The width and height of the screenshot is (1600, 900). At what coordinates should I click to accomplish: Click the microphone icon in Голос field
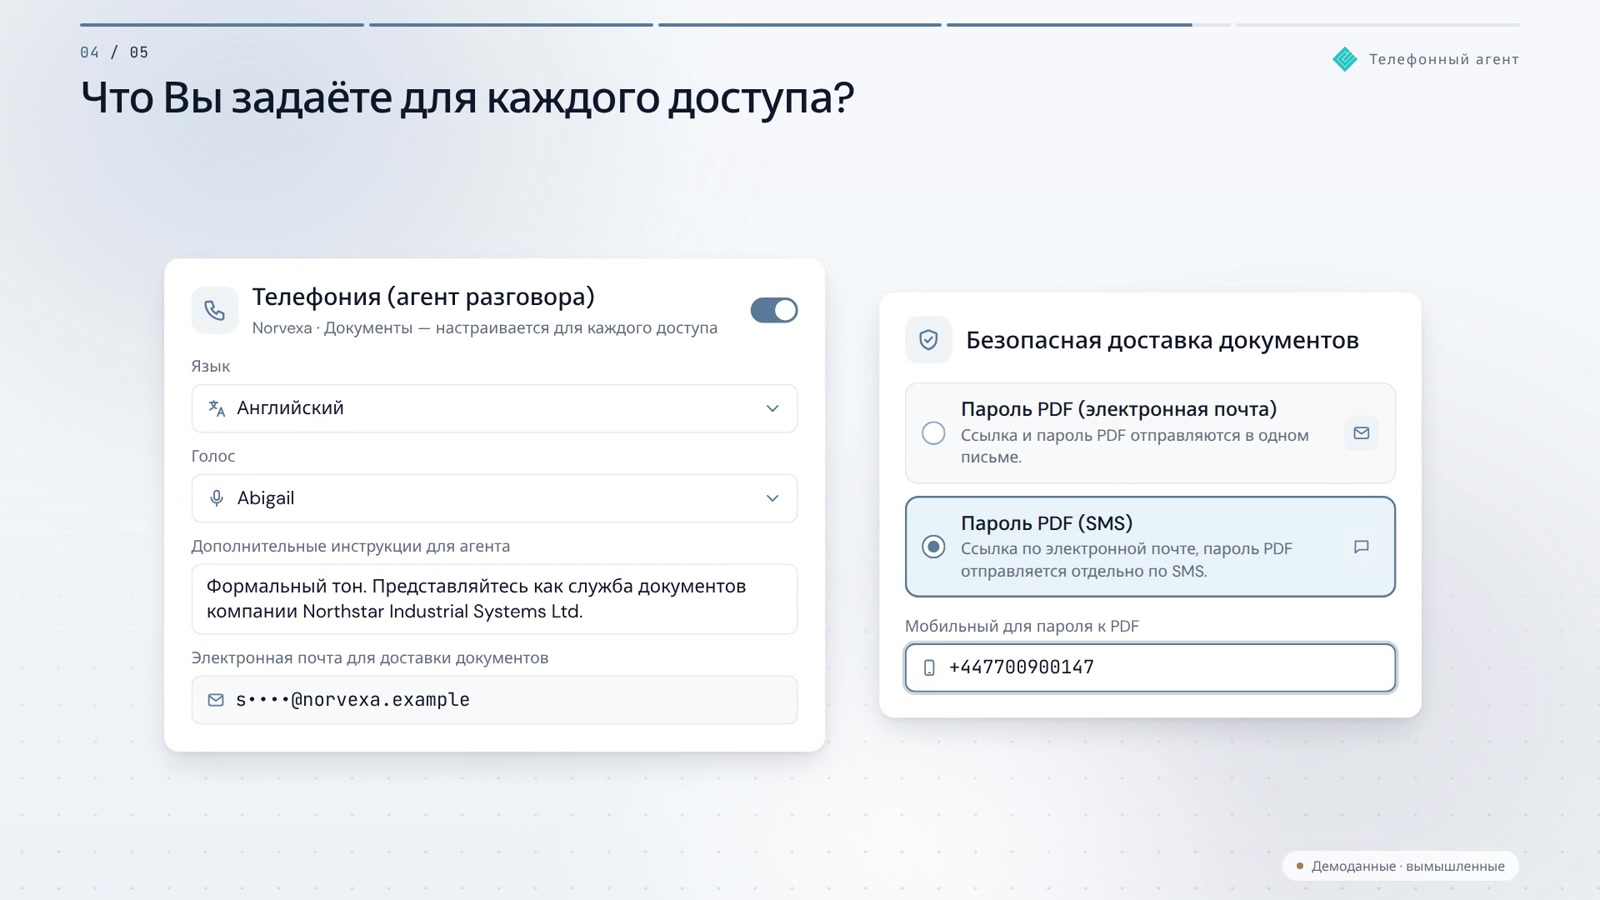(217, 498)
